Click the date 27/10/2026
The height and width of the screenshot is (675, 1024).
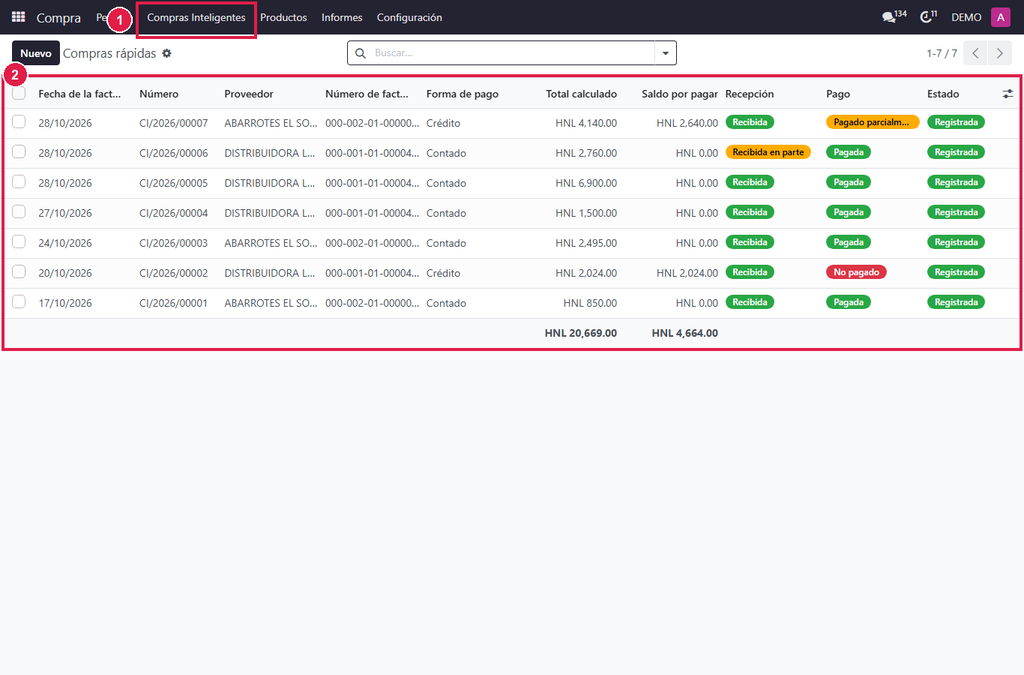pyautogui.click(x=65, y=213)
